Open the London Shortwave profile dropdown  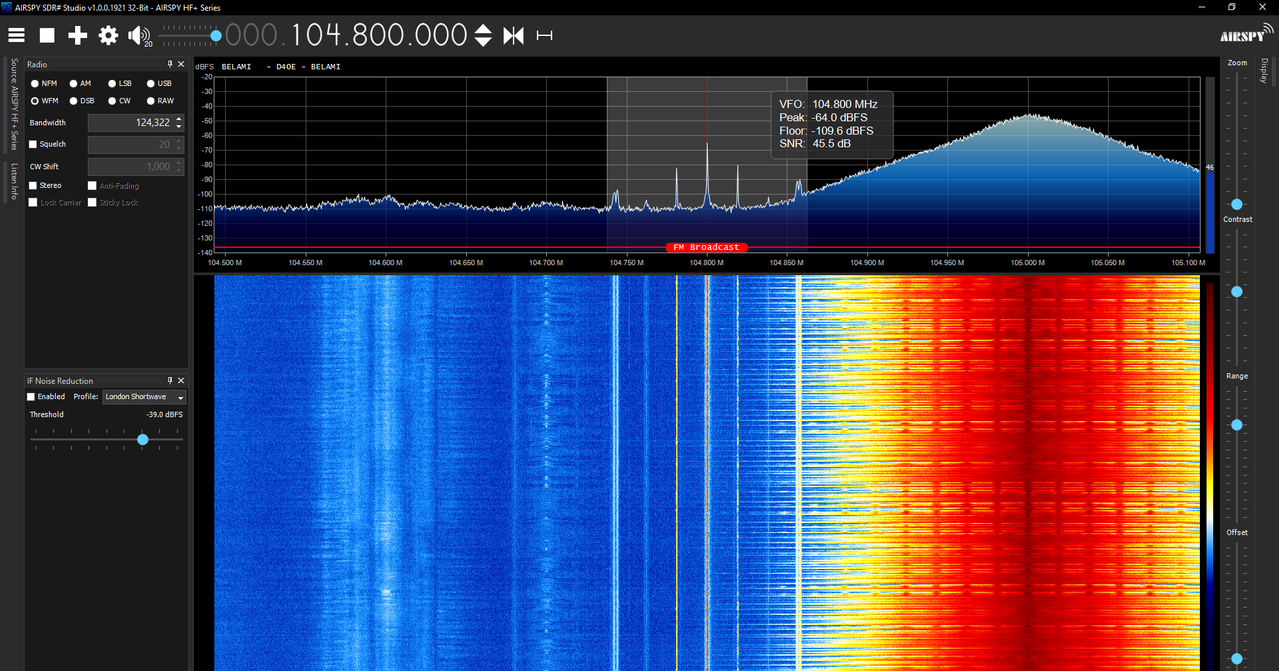(x=144, y=397)
